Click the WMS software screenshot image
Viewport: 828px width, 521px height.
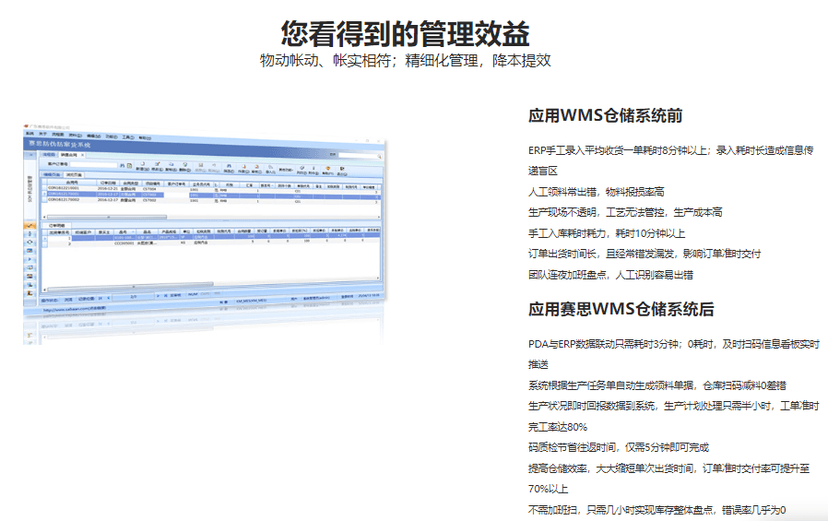pos(205,234)
